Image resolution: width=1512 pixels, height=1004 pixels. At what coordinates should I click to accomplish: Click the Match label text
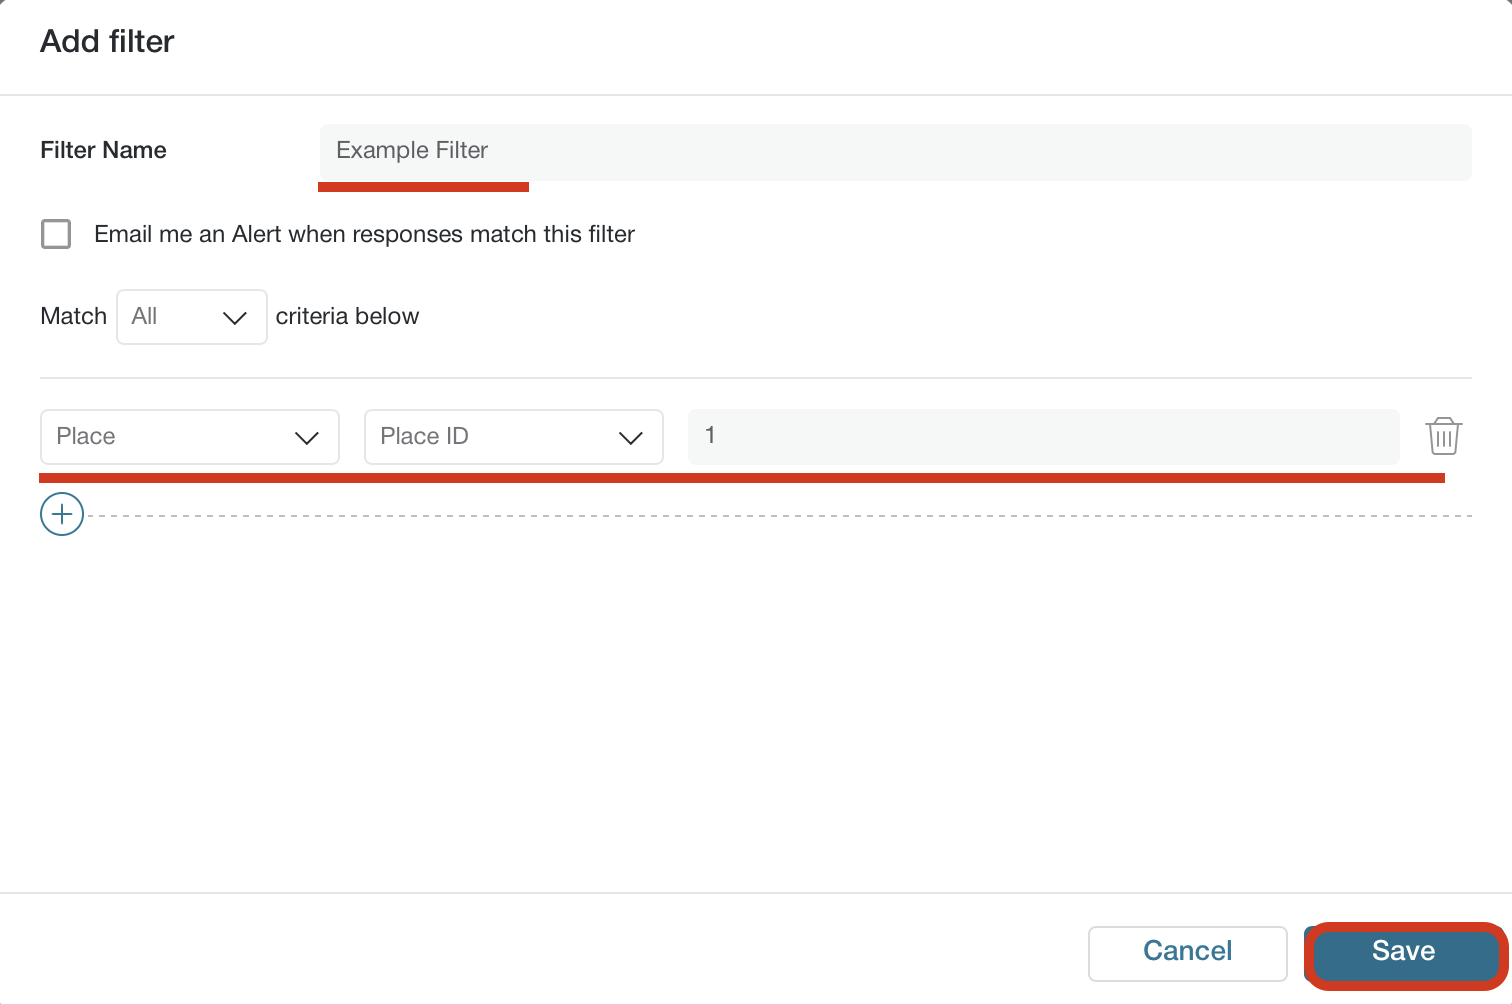tap(73, 316)
